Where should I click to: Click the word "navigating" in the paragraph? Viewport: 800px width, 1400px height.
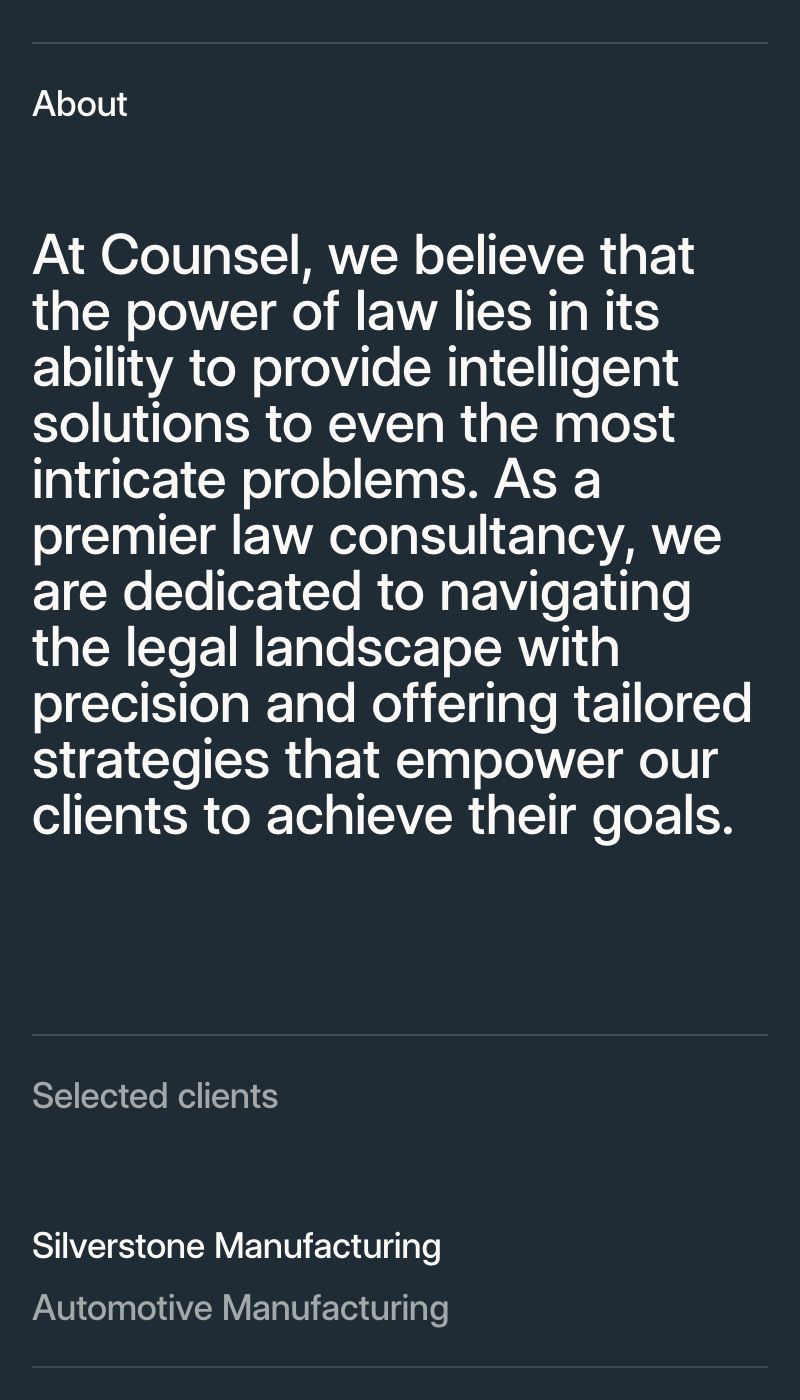[565, 592]
